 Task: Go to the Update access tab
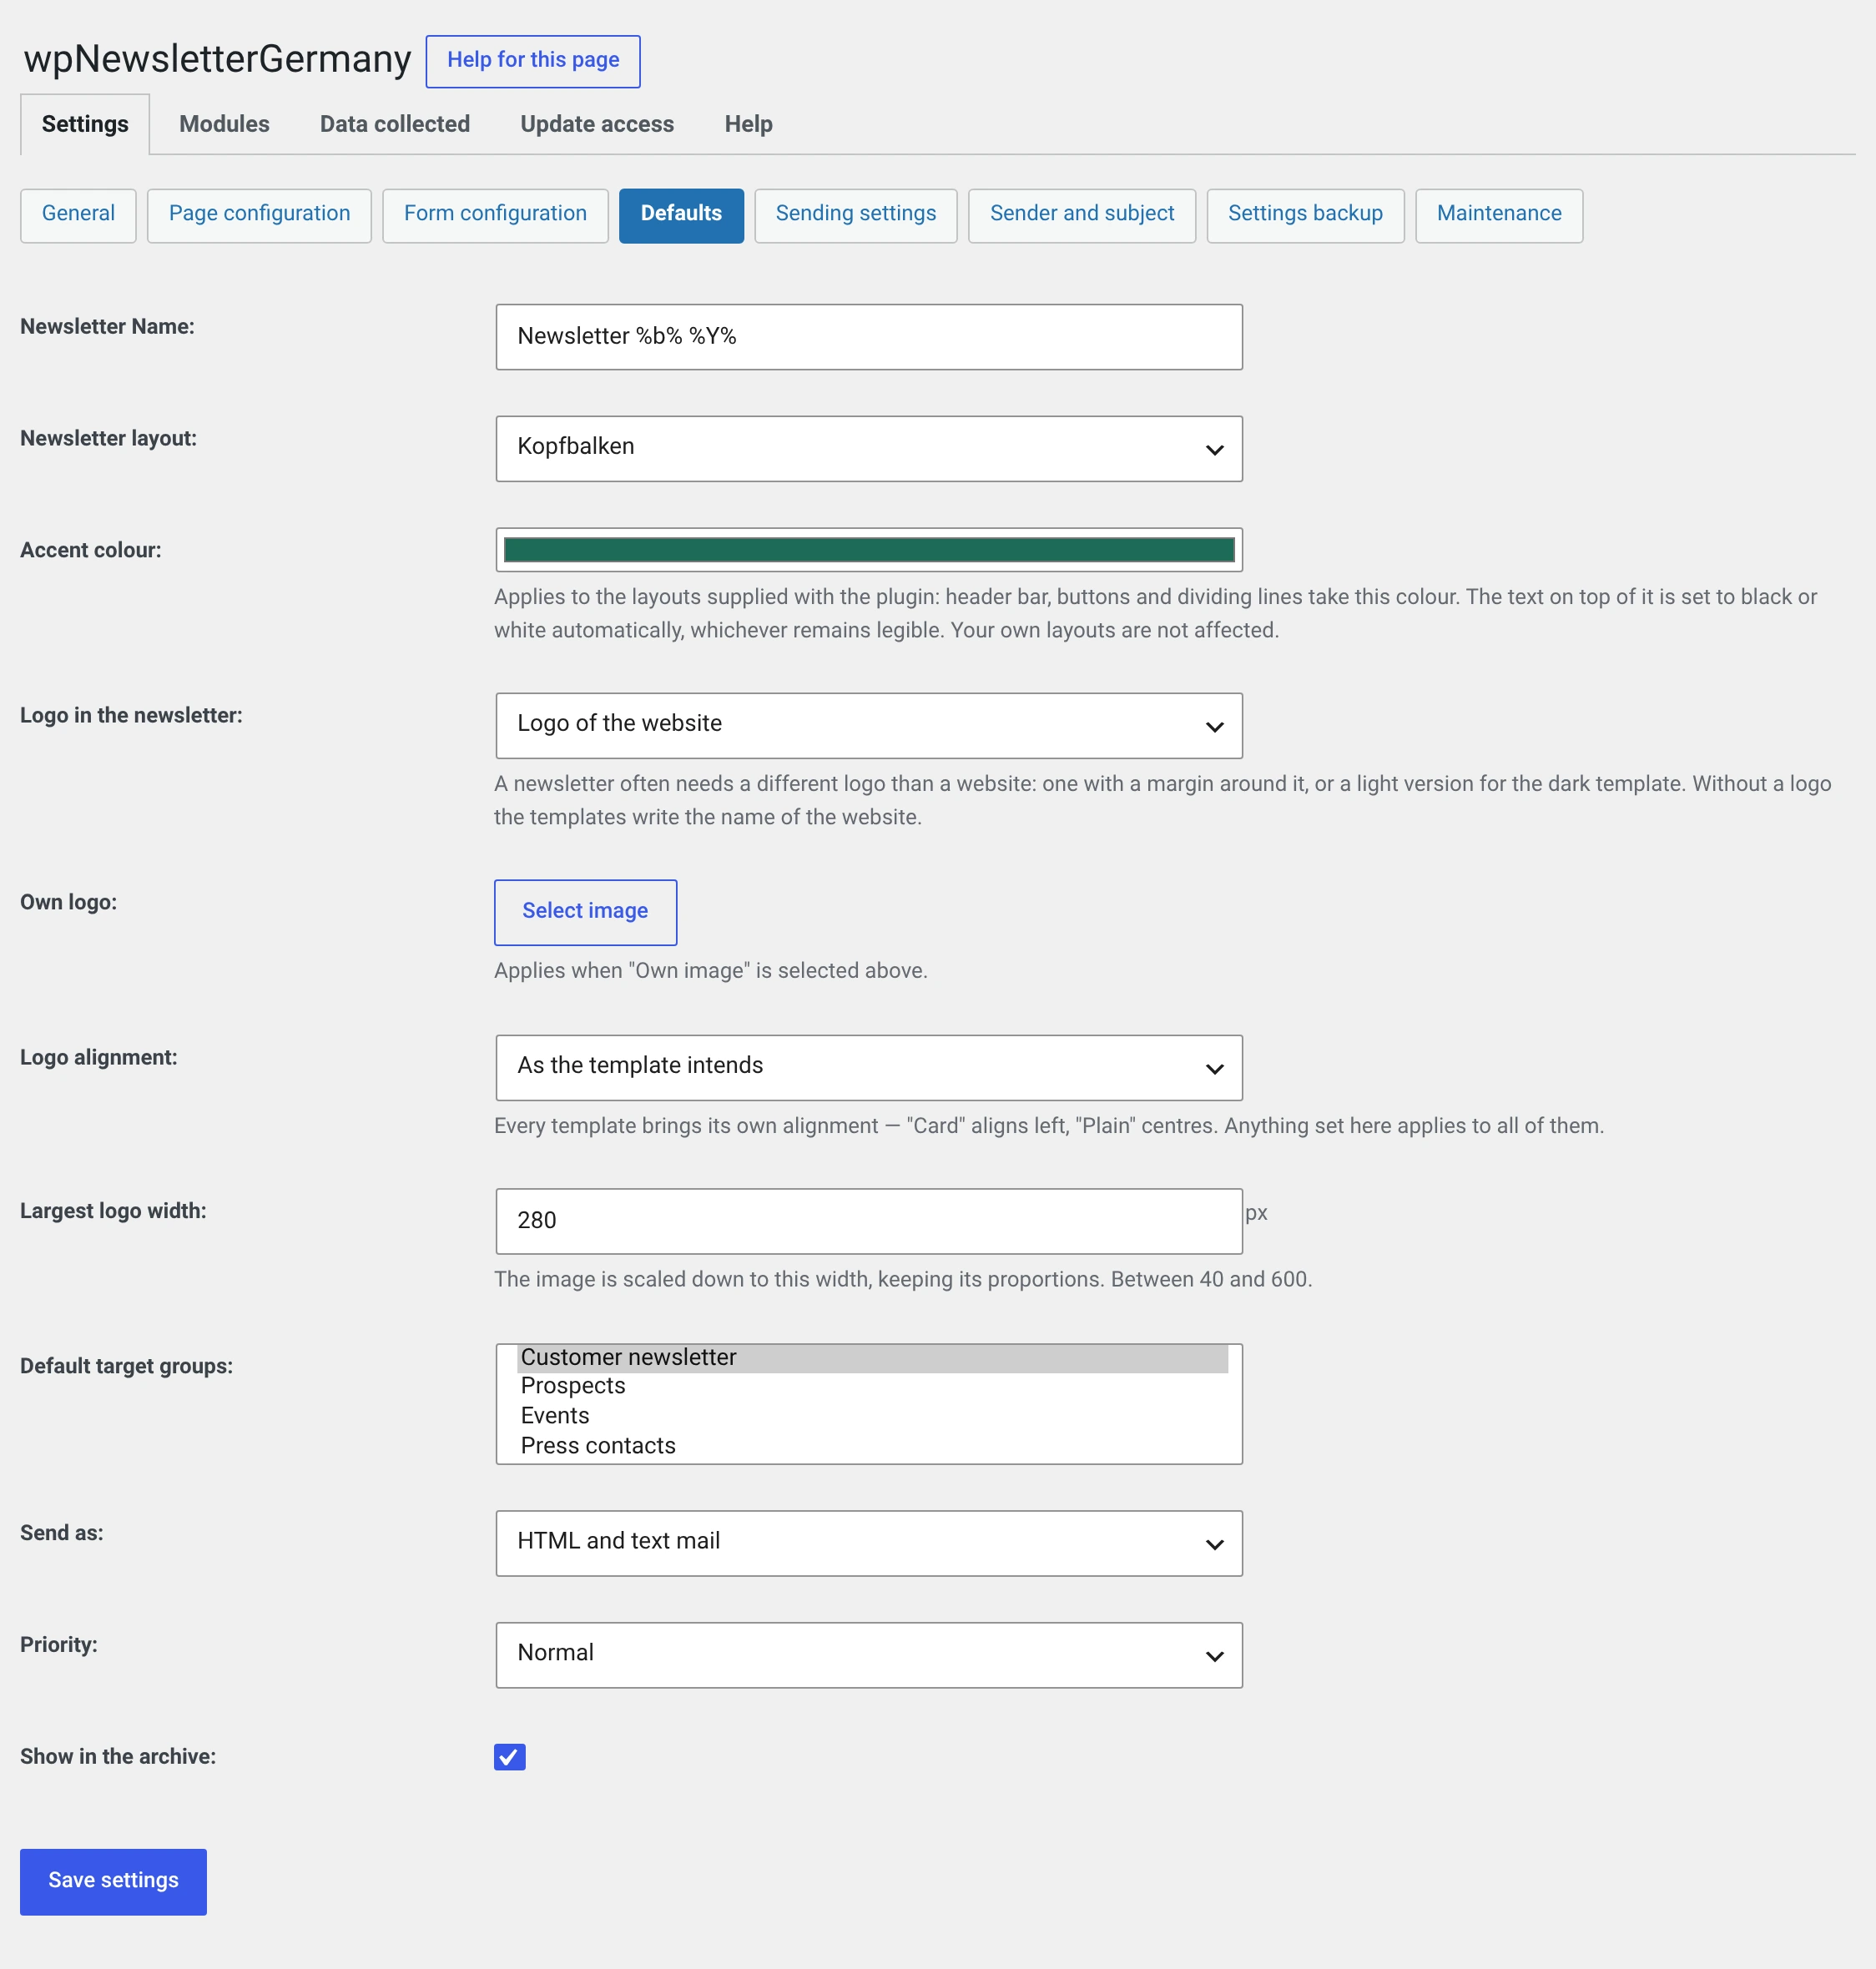(x=597, y=124)
